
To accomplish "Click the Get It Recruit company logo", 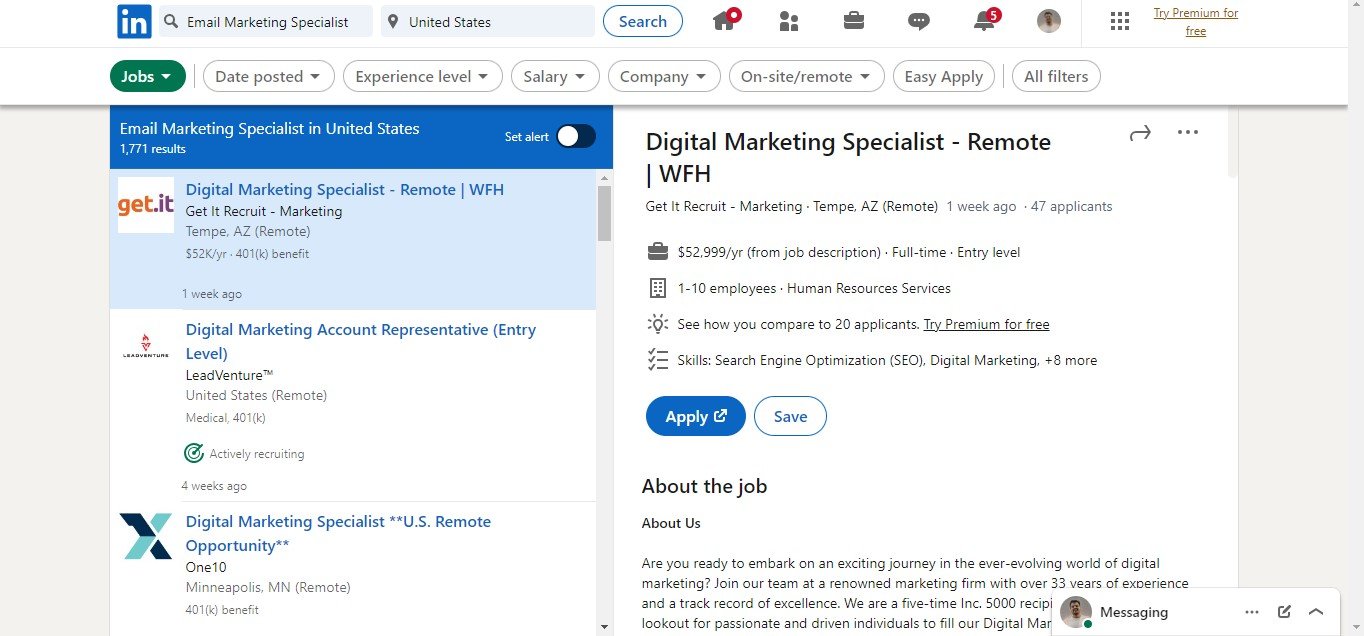I will click(146, 205).
